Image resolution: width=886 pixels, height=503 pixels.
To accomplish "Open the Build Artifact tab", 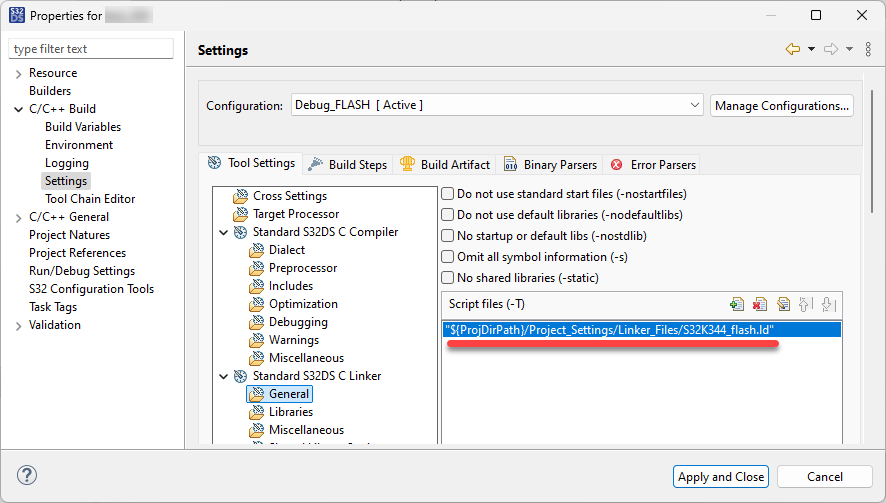I will (445, 164).
